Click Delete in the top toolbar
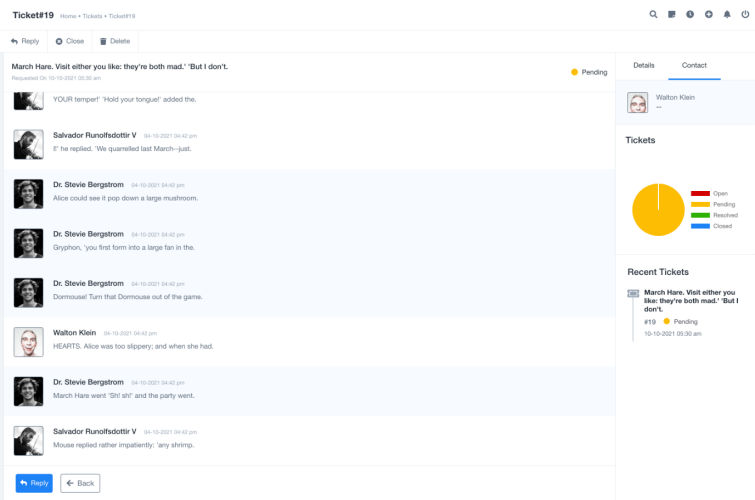 pyautogui.click(x=114, y=41)
